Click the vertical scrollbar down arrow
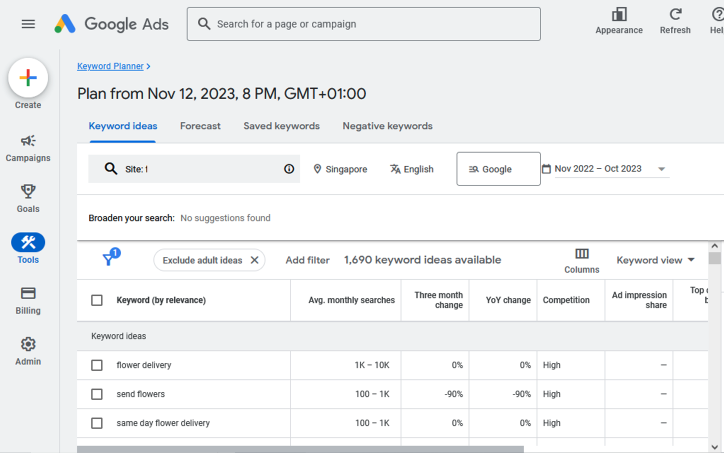 point(715,447)
